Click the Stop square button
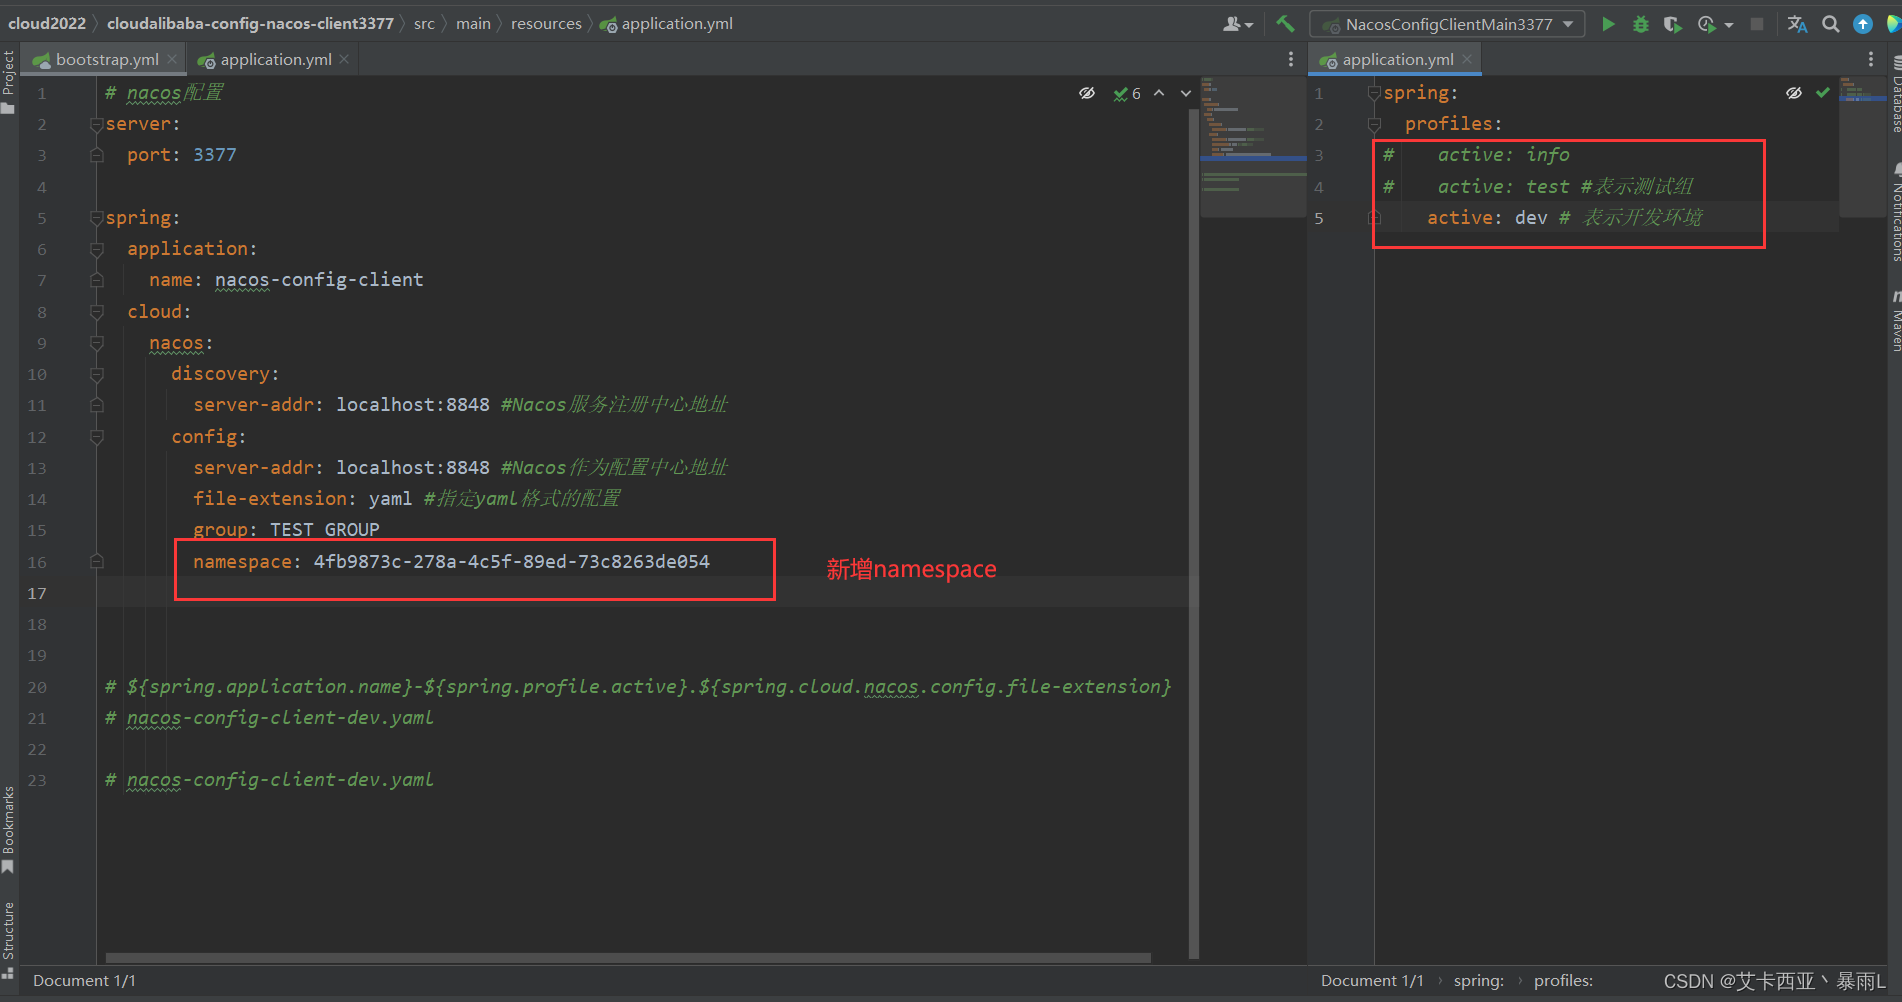The height and width of the screenshot is (1002, 1902). [x=1757, y=24]
